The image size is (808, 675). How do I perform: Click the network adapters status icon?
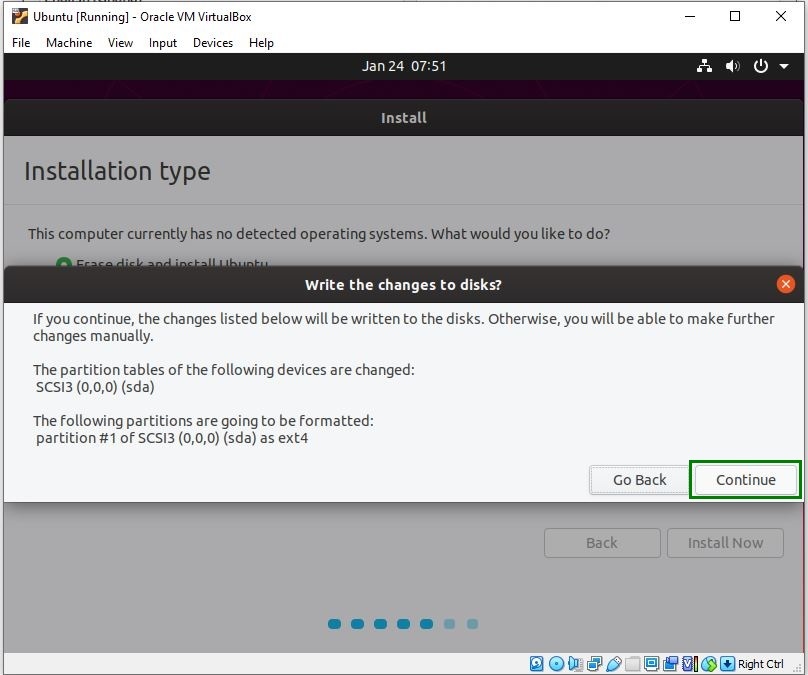[595, 664]
